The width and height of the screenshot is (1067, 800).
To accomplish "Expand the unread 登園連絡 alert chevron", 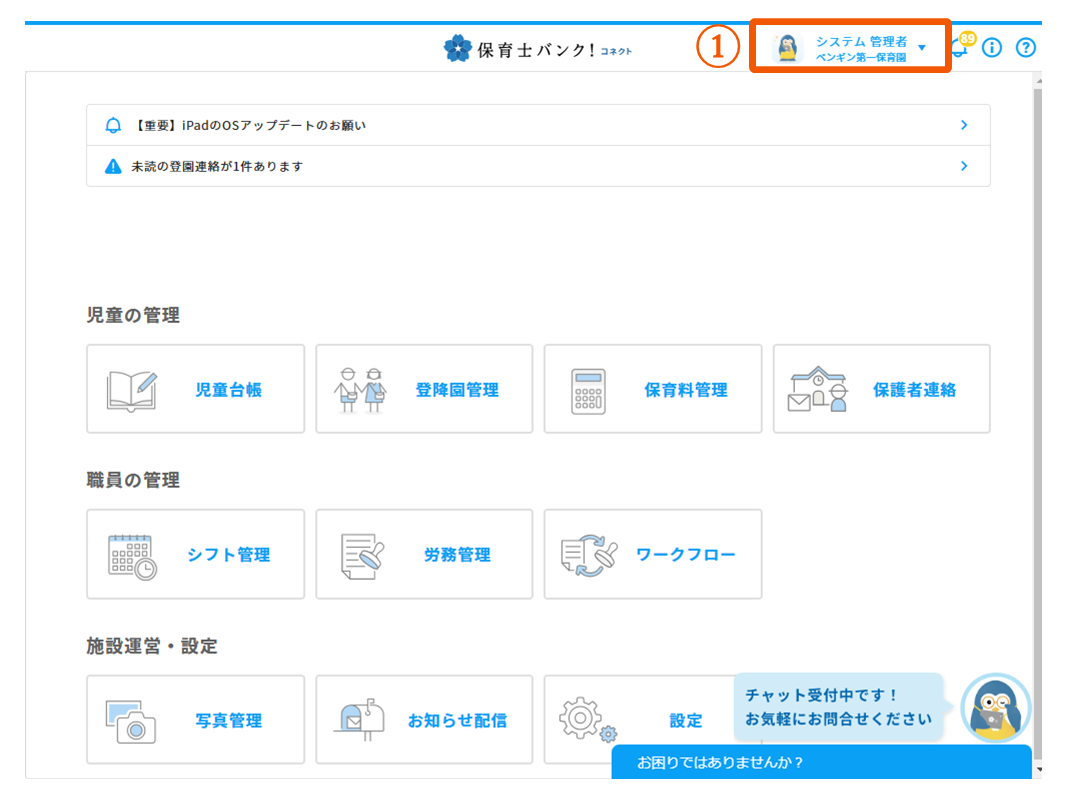I will point(964,166).
